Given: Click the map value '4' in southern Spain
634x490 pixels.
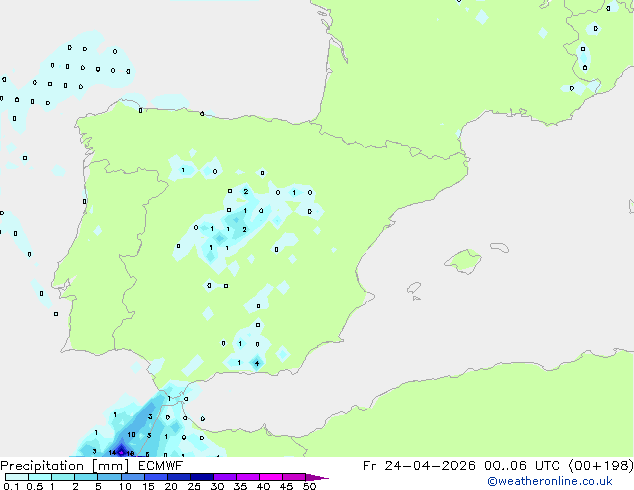Looking at the screenshot, I should (x=257, y=363).
